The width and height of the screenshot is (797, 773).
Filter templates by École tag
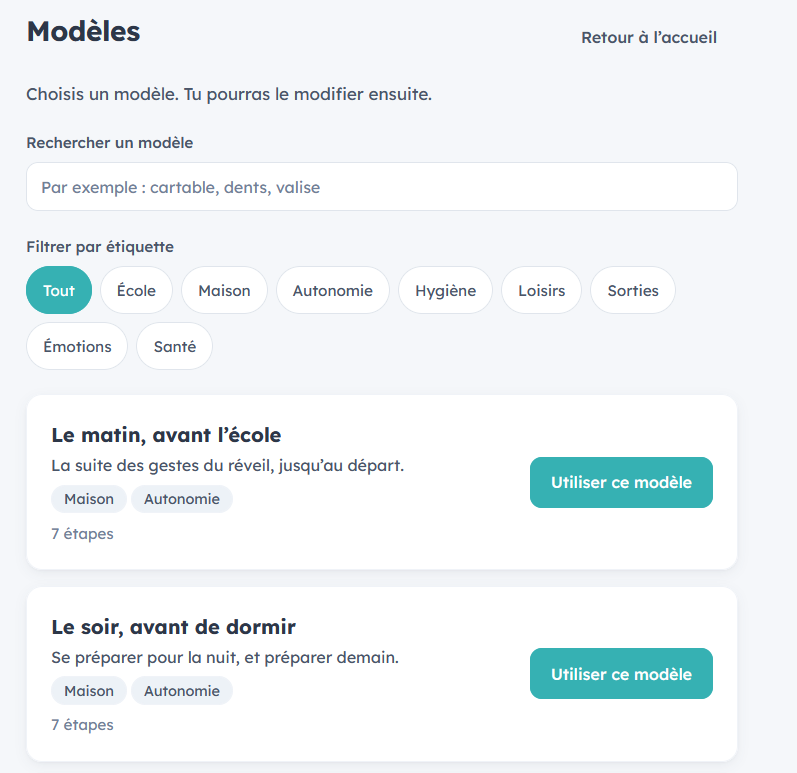point(136,290)
